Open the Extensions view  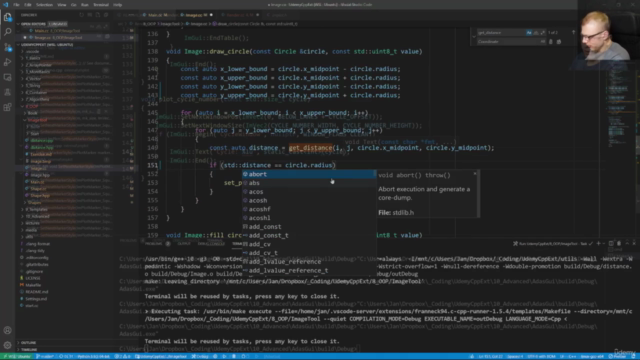click(8, 107)
